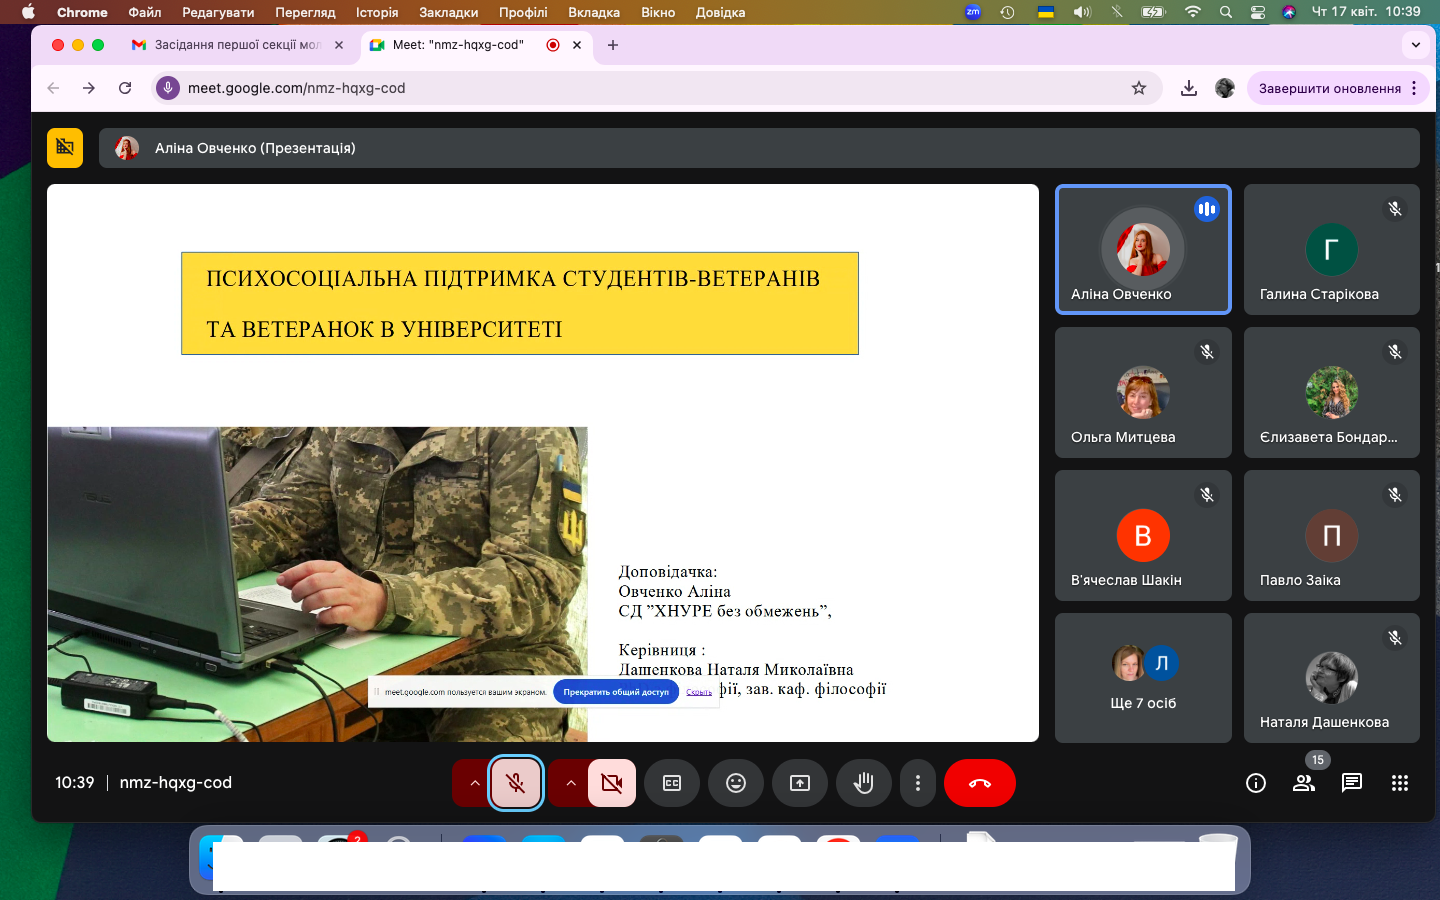
Task: Open the Профілі menu
Action: point(523,12)
